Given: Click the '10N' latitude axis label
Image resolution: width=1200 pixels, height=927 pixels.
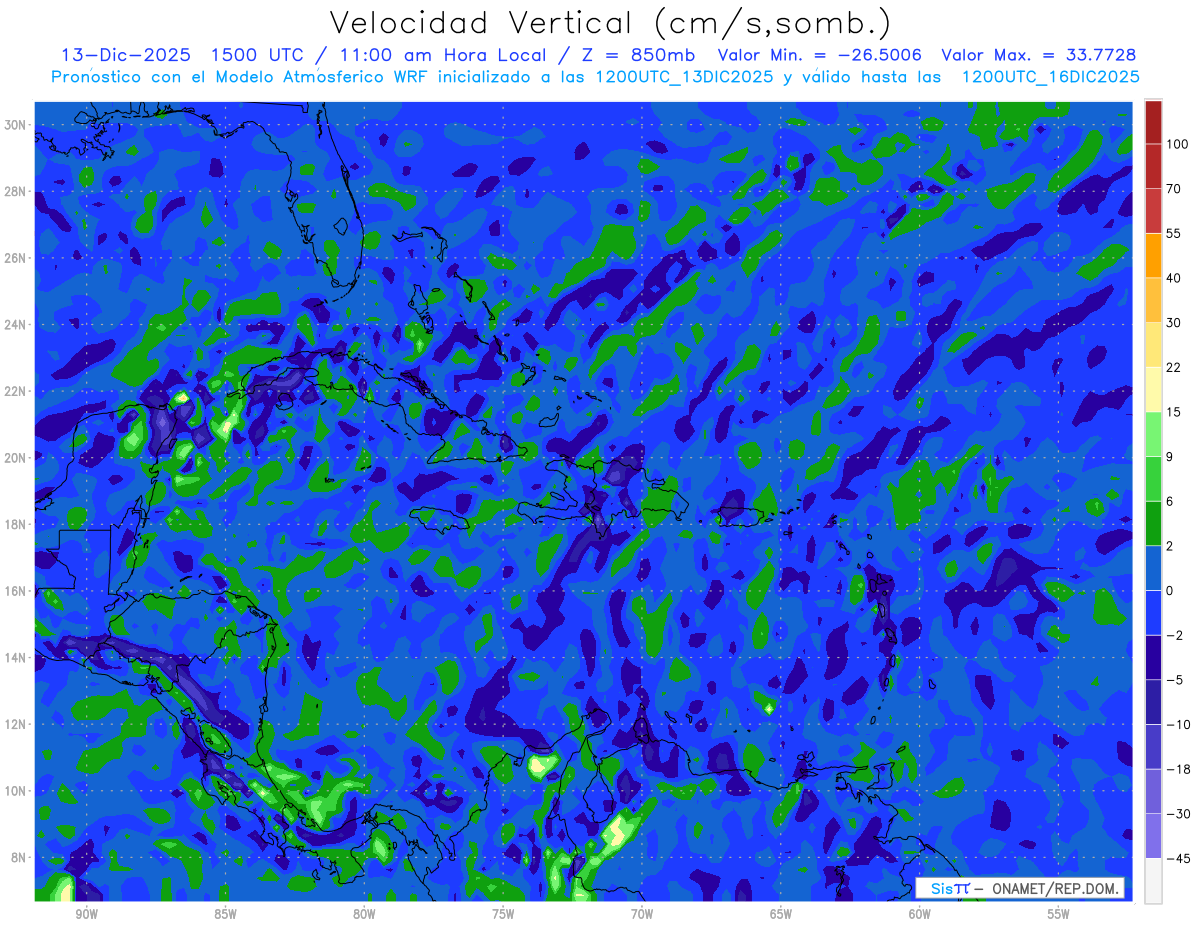Looking at the screenshot, I should pos(16,791).
